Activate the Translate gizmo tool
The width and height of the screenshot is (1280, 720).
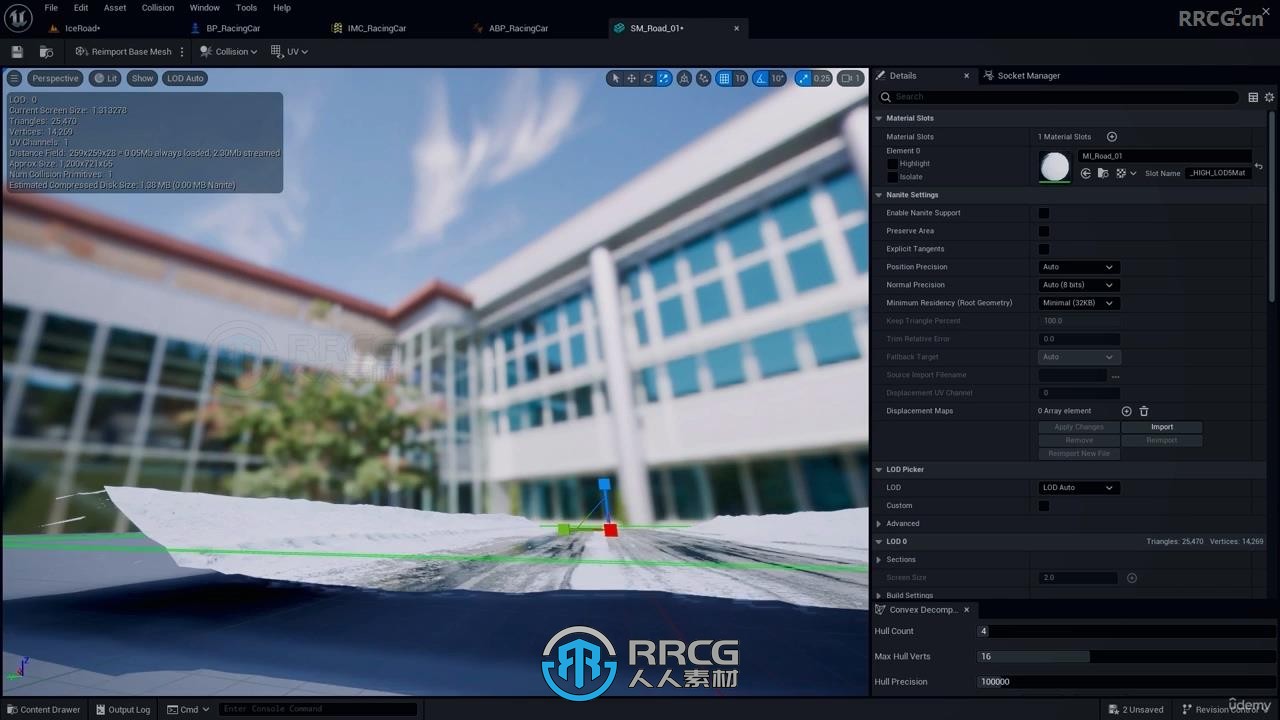pyautogui.click(x=631, y=78)
